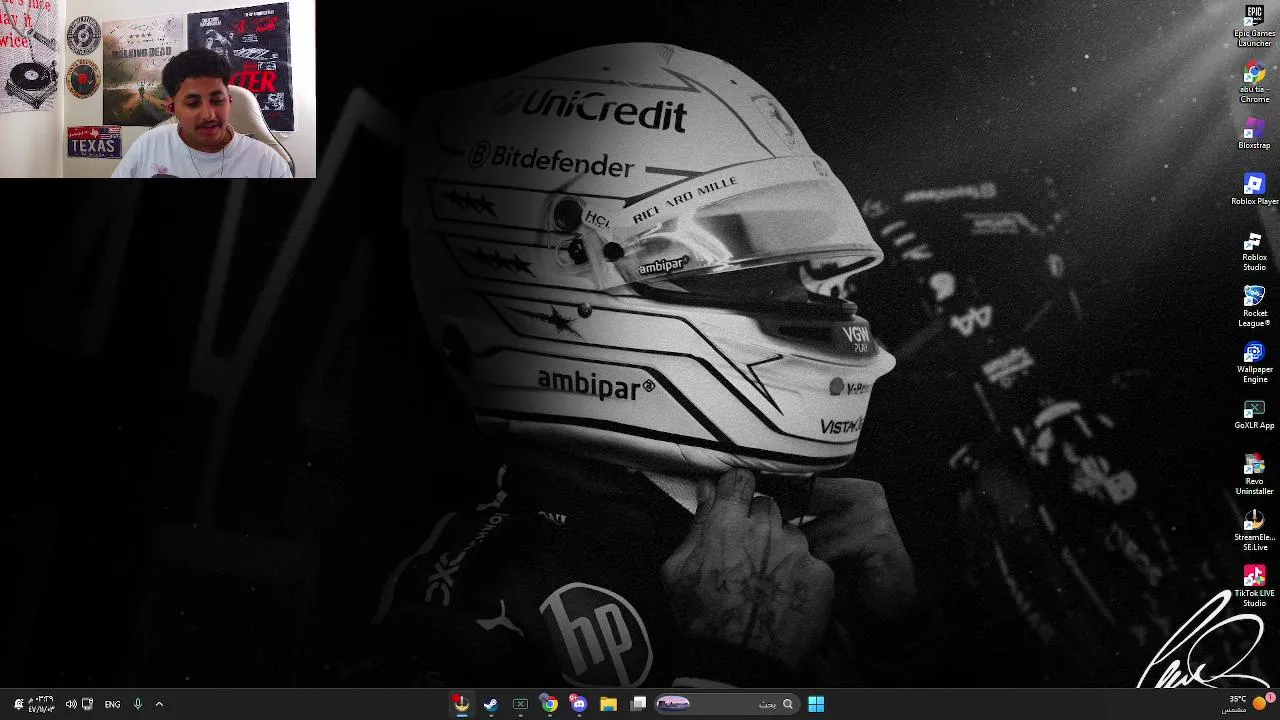Viewport: 1280px width, 720px height.
Task: Open Discord from the taskbar
Action: point(579,704)
